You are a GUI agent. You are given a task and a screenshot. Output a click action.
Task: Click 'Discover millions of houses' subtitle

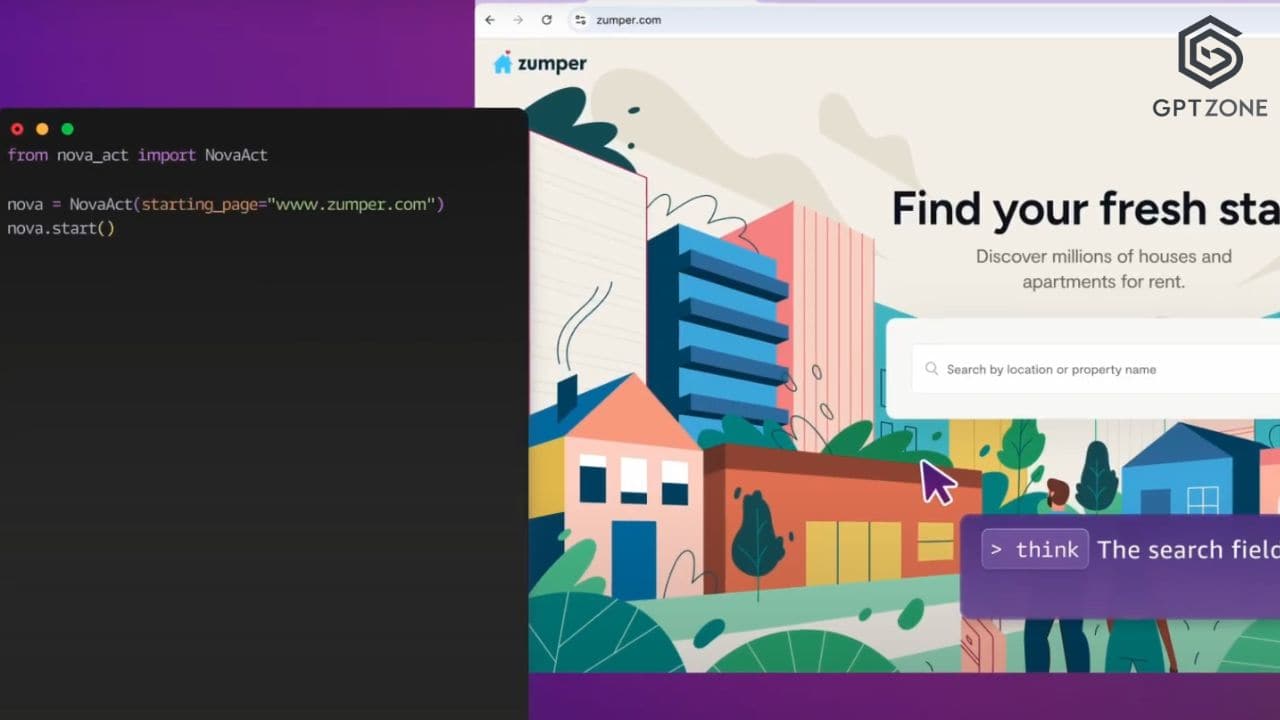click(x=1104, y=269)
